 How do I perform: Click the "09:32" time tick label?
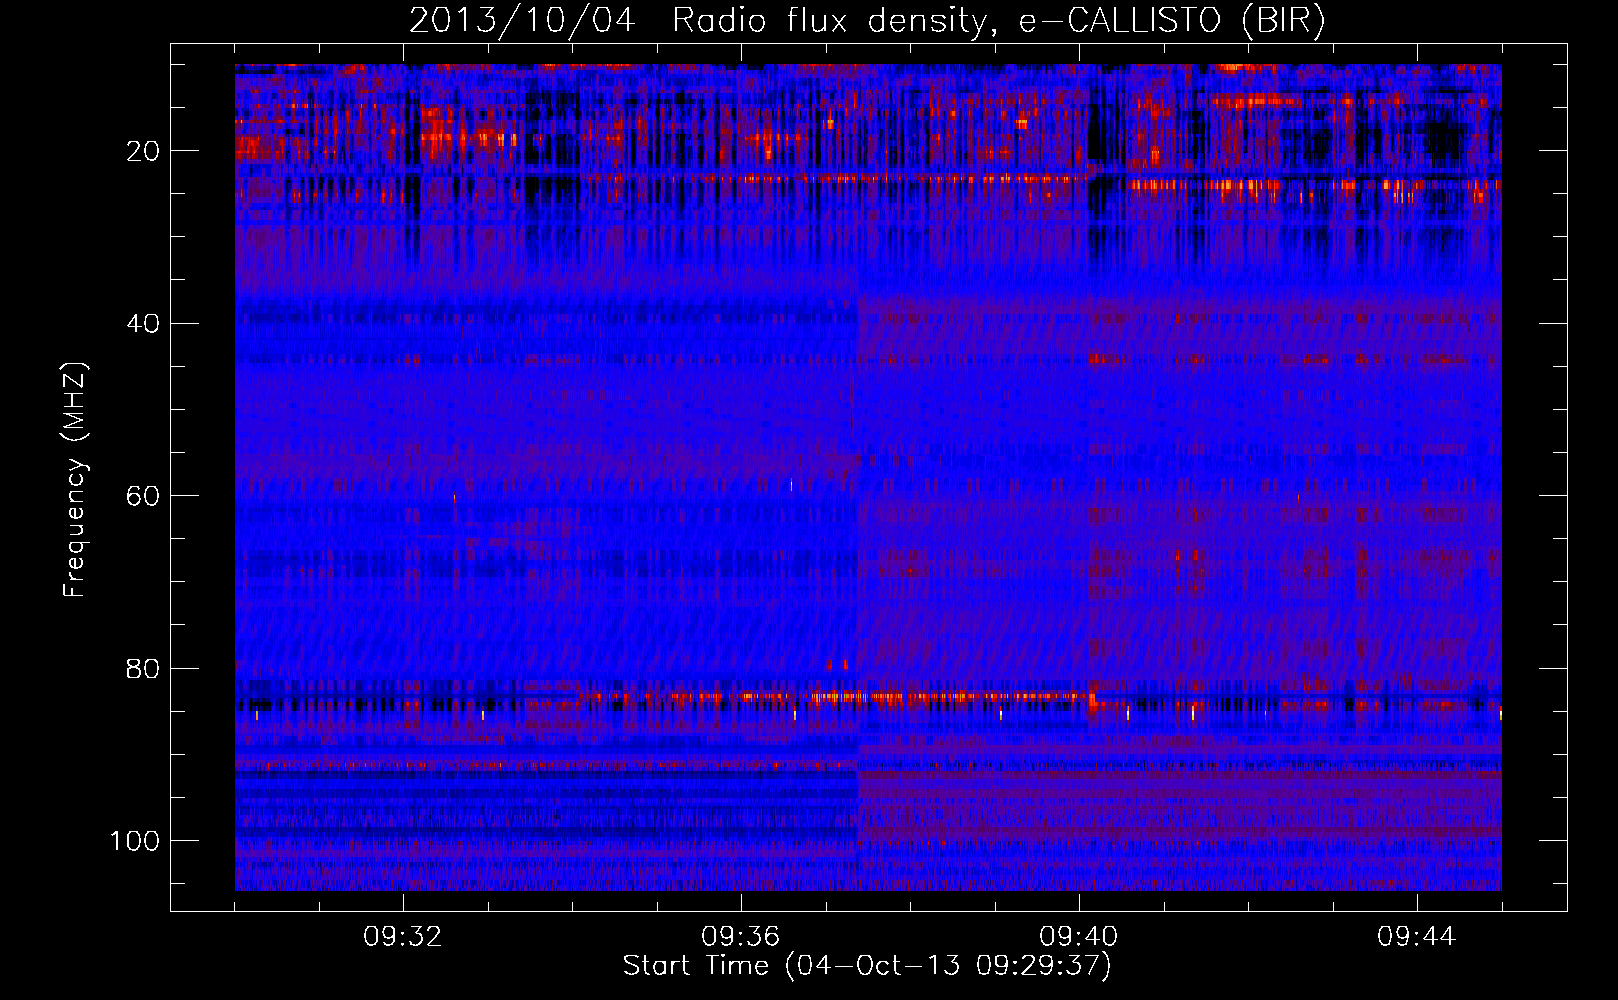(x=403, y=937)
